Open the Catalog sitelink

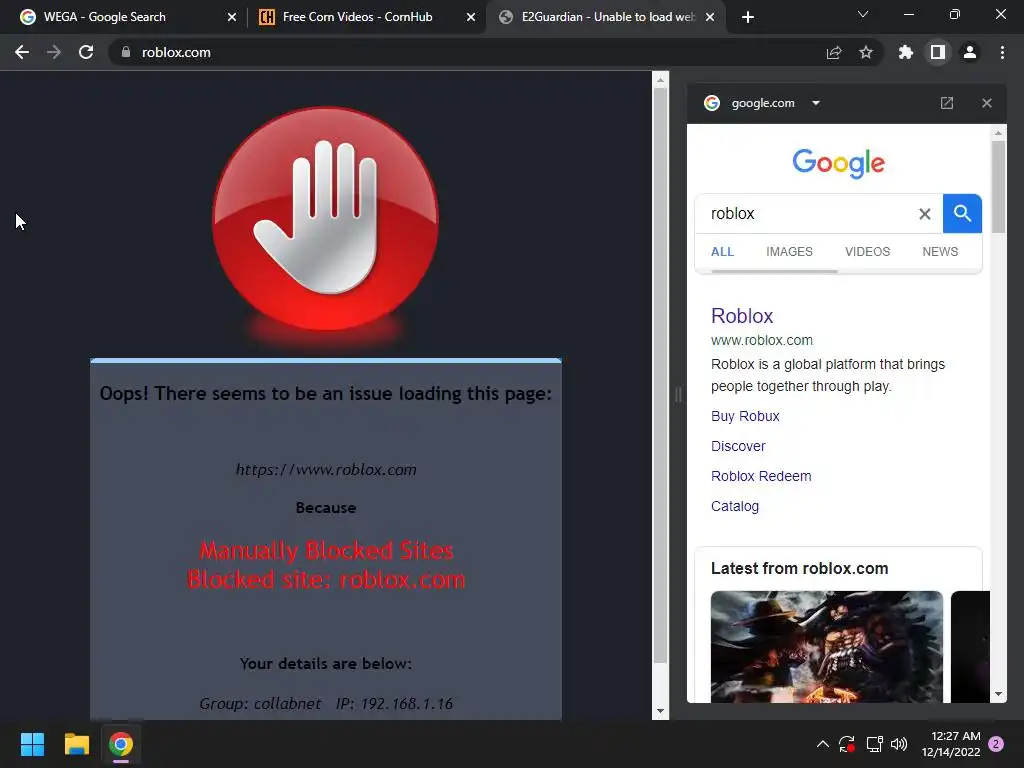pyautogui.click(x=735, y=506)
